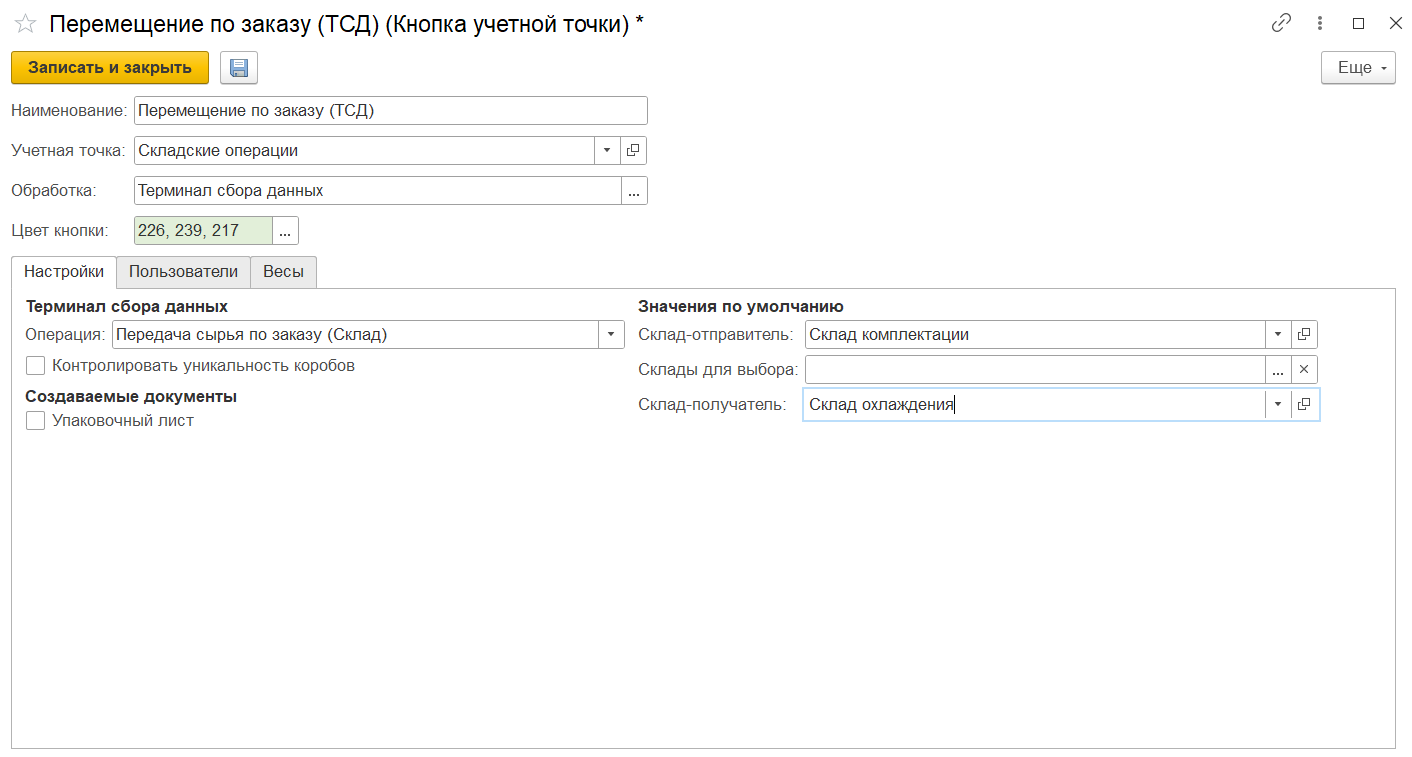Open Учетная точка record with open icon
This screenshot has height=757, width=1412.
click(x=634, y=151)
